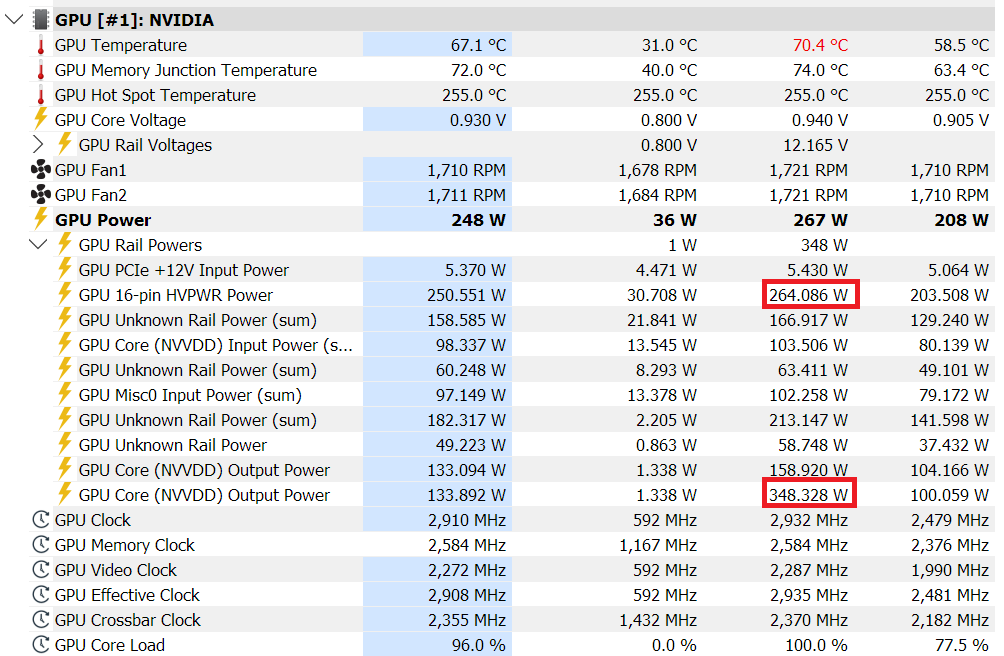
Task: Select the GPU Fan1 row label
Action: click(x=90, y=170)
